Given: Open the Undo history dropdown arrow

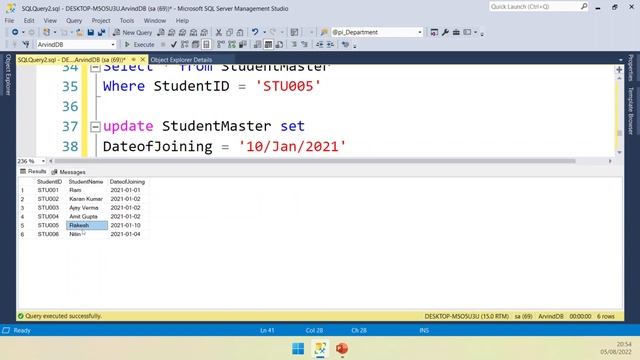Looking at the screenshot, I should [x=264, y=32].
